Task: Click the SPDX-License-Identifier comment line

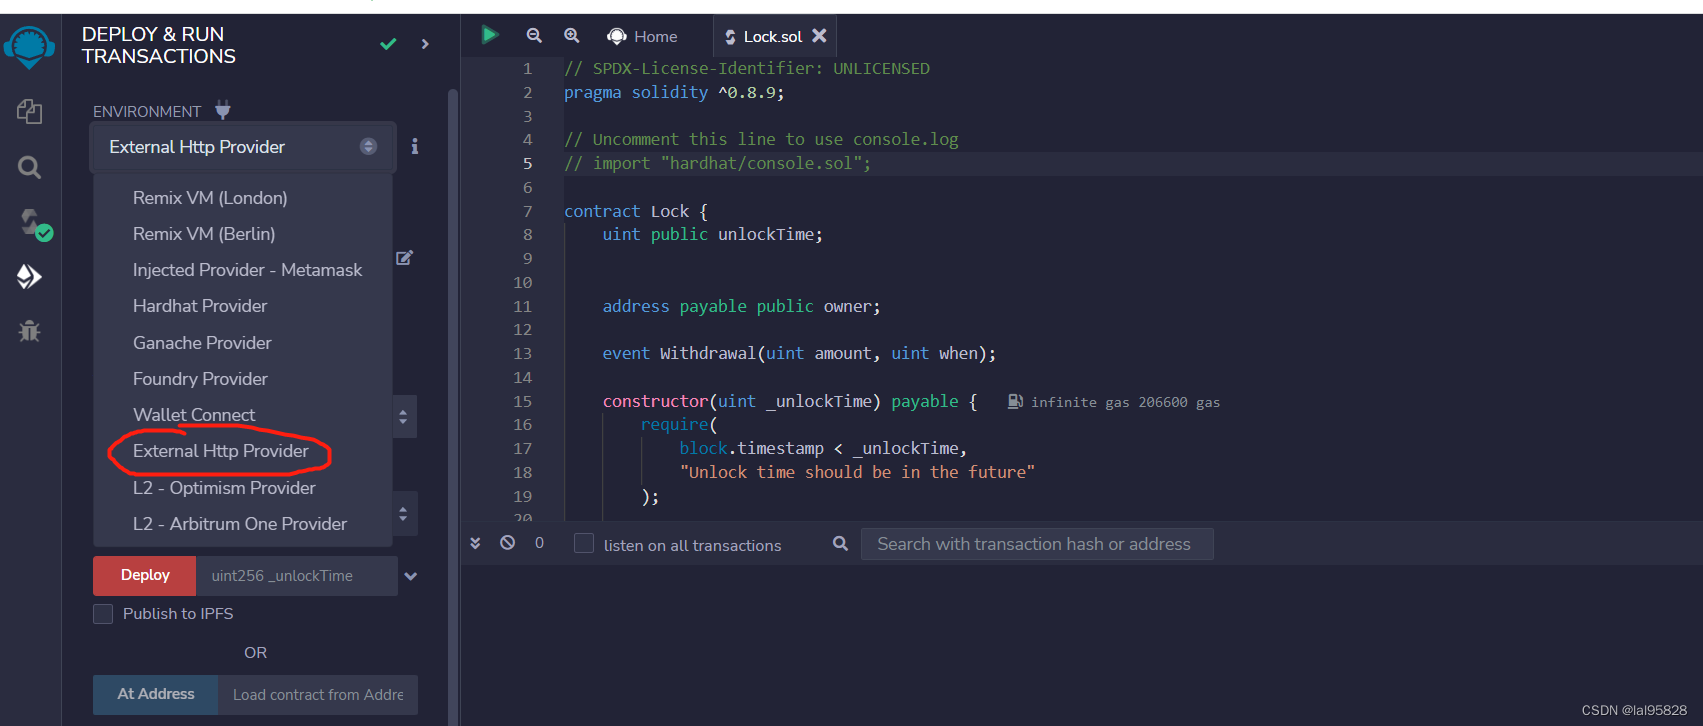Action: click(x=746, y=68)
